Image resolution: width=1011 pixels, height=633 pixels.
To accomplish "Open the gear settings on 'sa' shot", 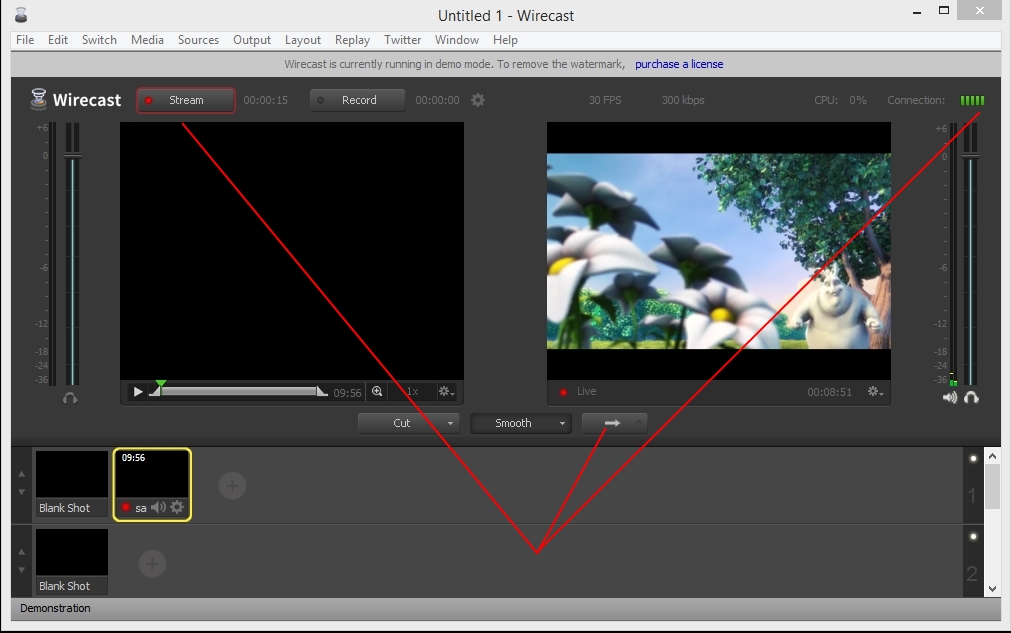I will point(177,507).
